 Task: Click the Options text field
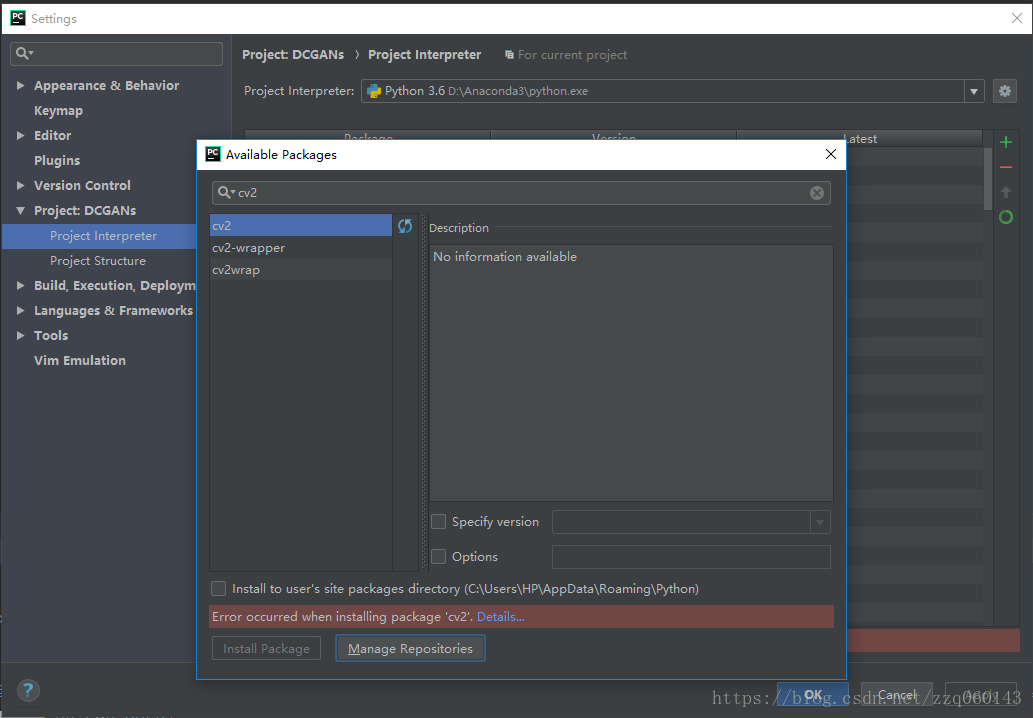[691, 557]
